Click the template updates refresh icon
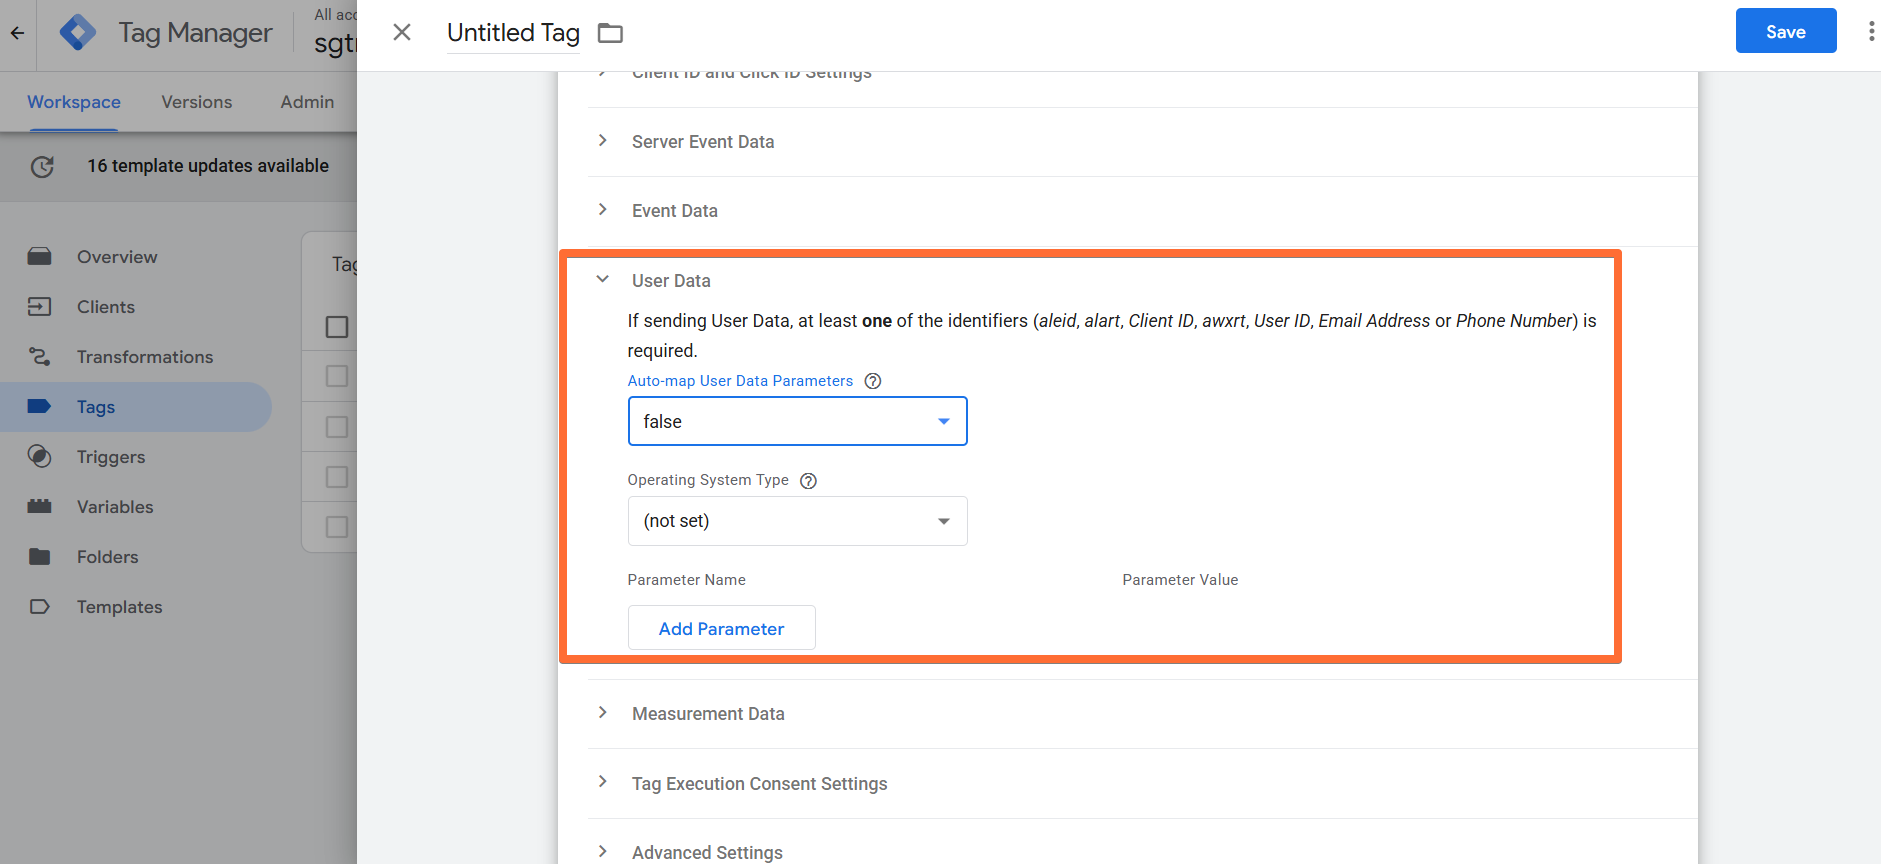This screenshot has height=864, width=1881. coord(42,166)
